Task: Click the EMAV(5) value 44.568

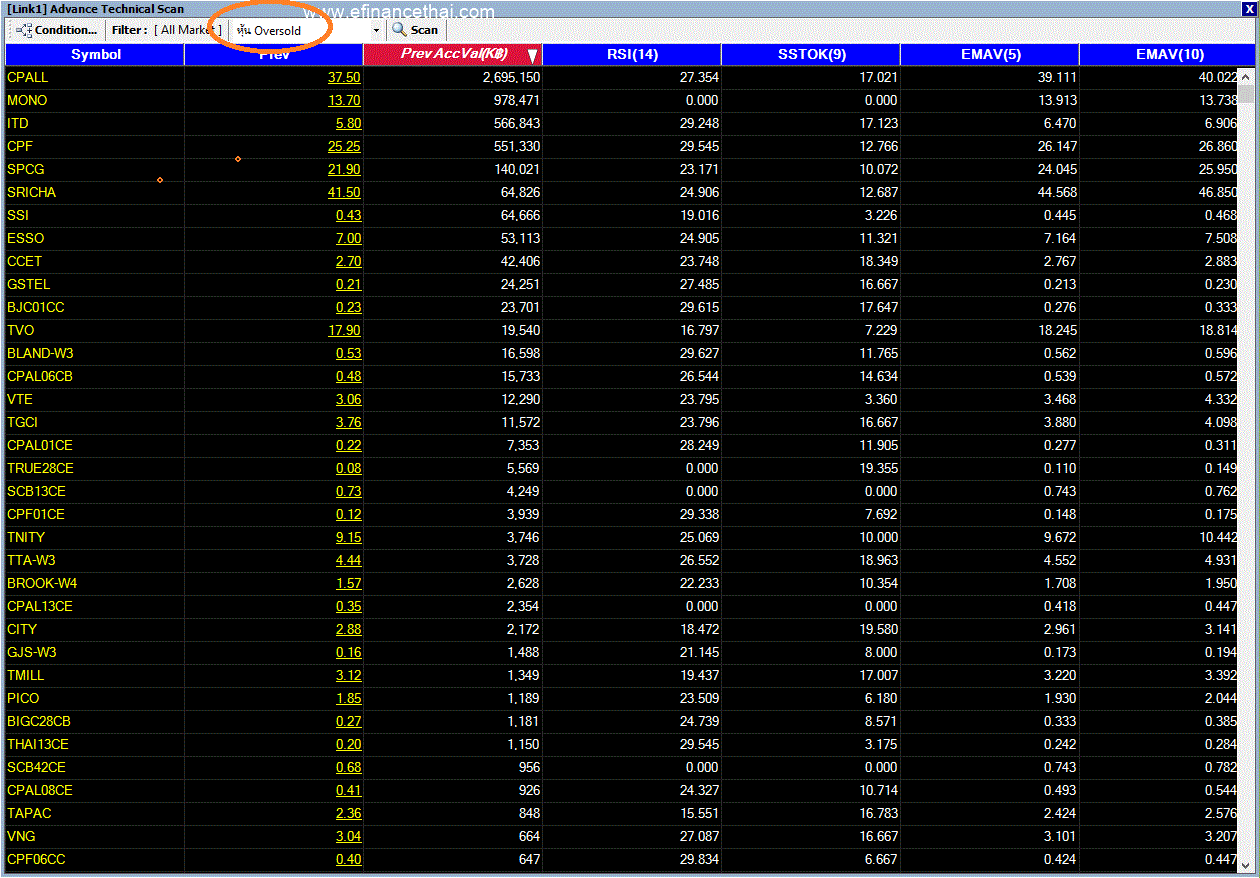Action: [1057, 192]
